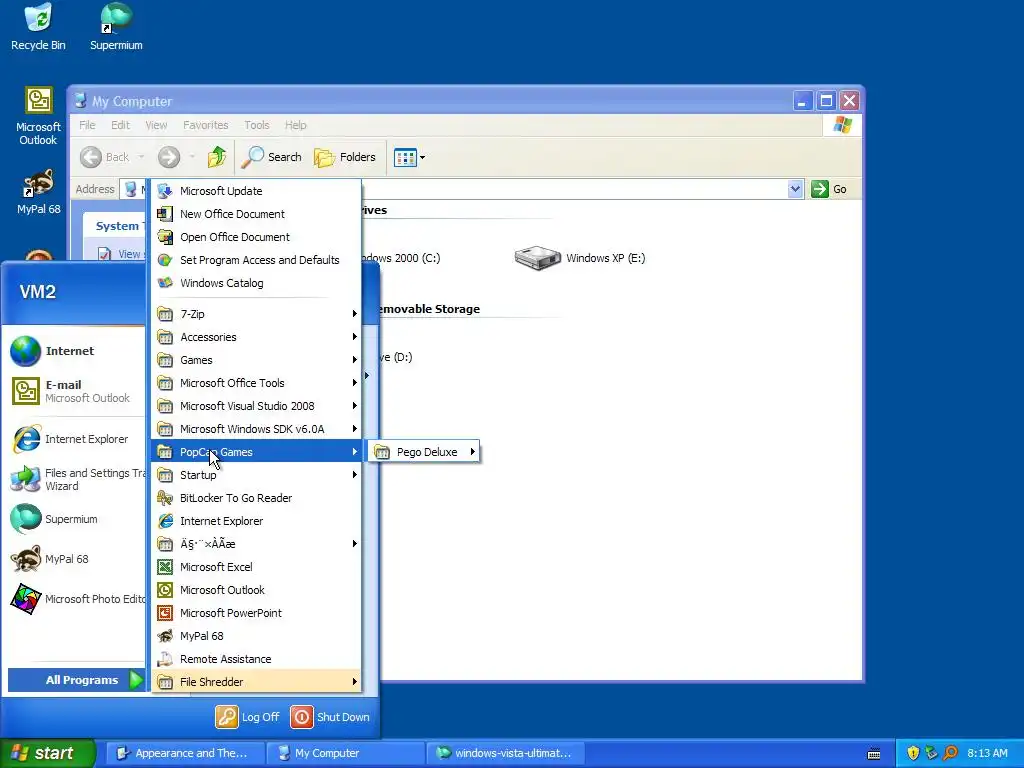Open Tools menu in My Computer

tap(257, 125)
